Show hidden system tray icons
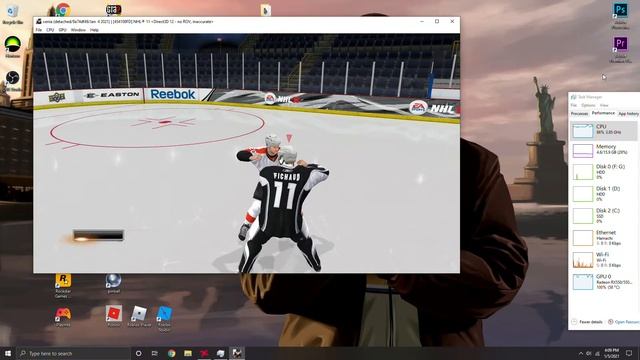This screenshot has height=360, width=640. (580, 353)
